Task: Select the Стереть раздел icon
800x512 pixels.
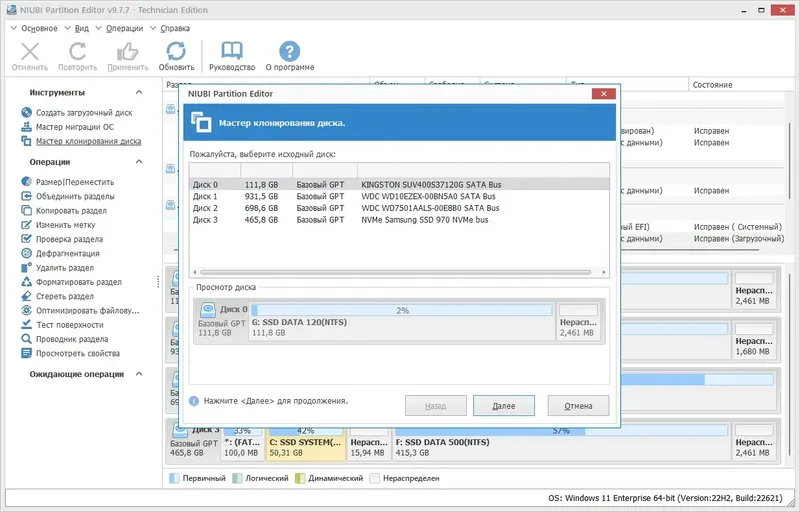Action: click(x=27, y=296)
